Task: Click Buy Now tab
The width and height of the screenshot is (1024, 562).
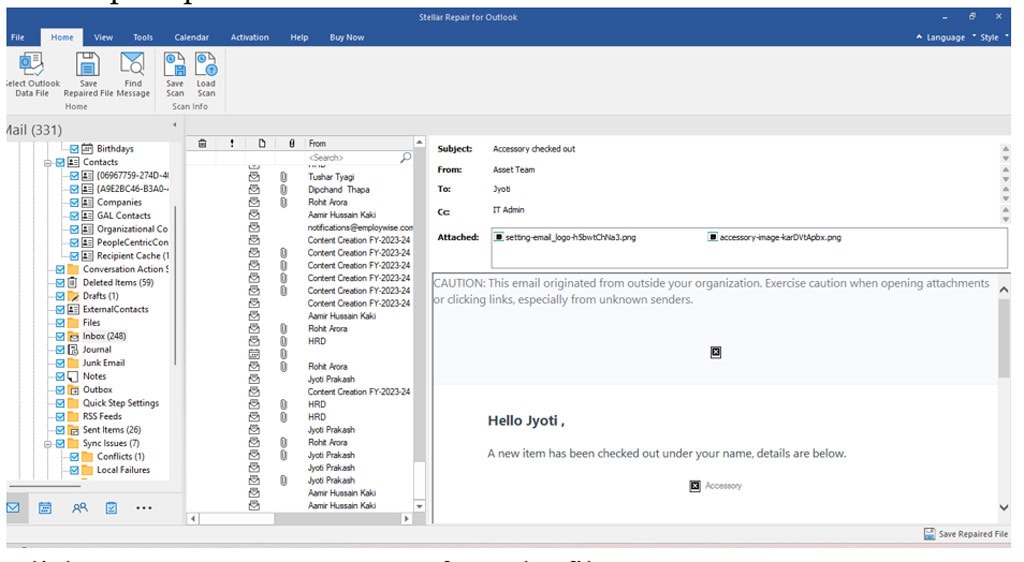Action: 347,37
